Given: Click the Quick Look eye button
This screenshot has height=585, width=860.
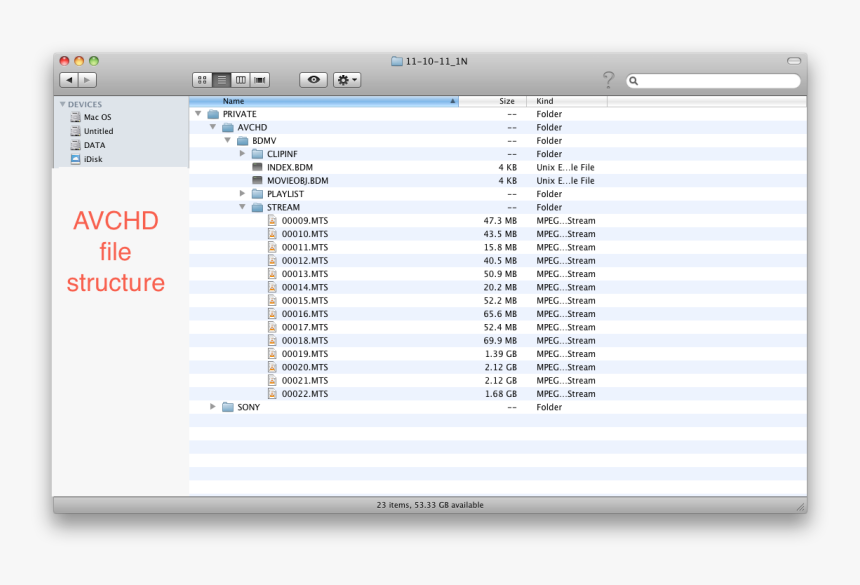Looking at the screenshot, I should (x=313, y=80).
